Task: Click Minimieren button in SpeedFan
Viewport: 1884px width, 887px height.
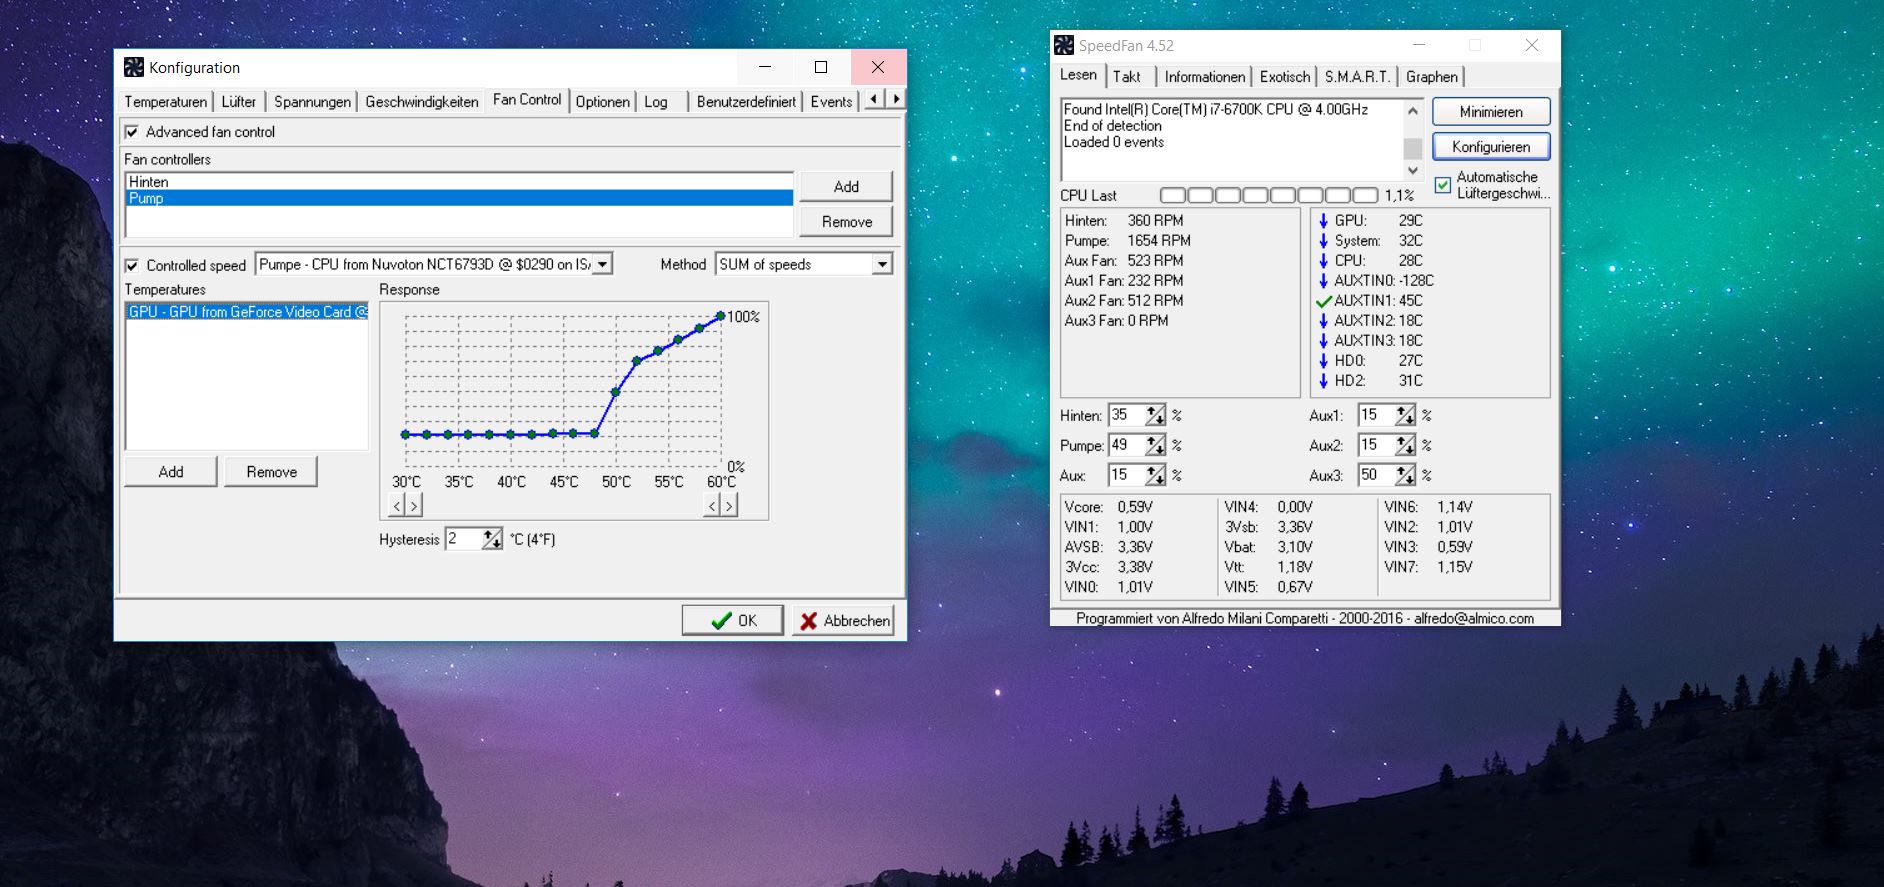Action: [1491, 111]
